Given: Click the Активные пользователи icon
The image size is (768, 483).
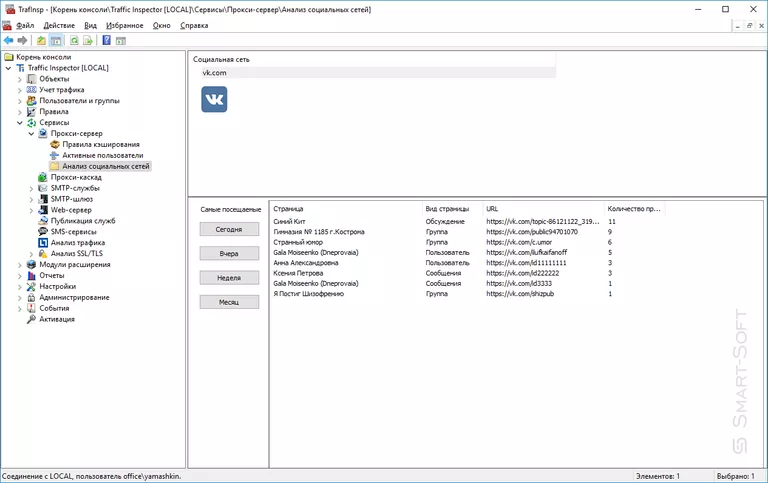Looking at the screenshot, I should point(55,155).
